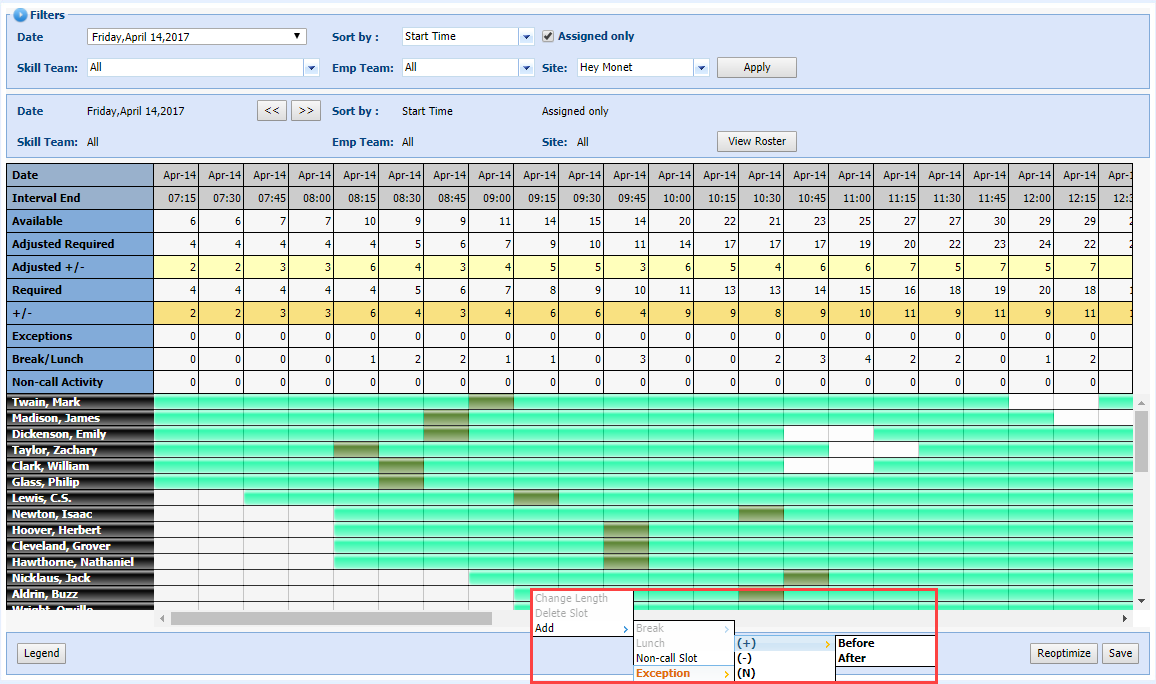Go to next day with >> button
Viewport: 1156px width, 684px height.
click(305, 111)
